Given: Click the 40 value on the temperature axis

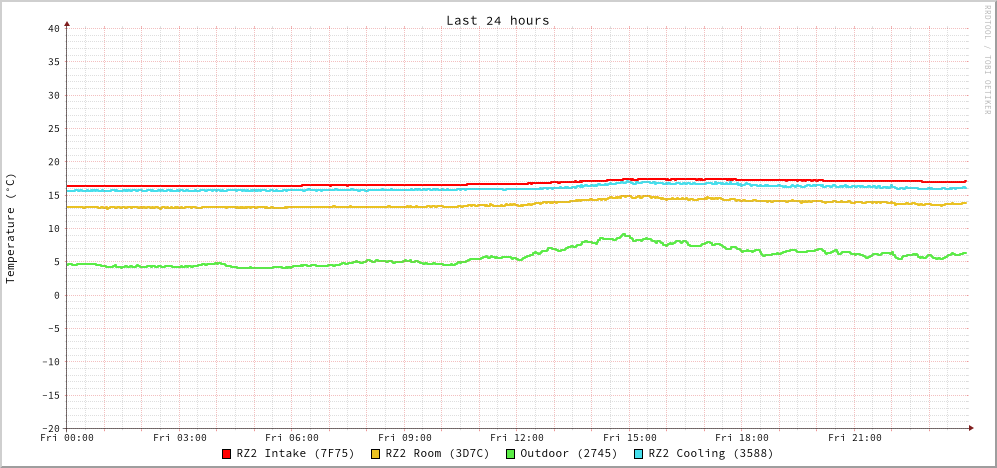Looking at the screenshot, I should (53, 28).
